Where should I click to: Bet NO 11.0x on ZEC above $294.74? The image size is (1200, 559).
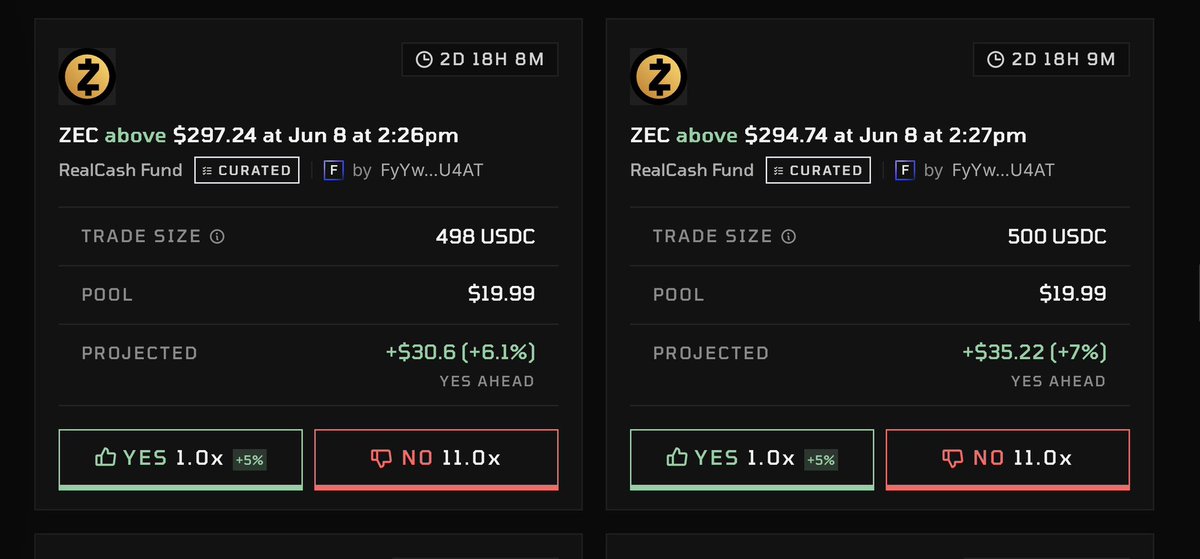click(x=1008, y=459)
